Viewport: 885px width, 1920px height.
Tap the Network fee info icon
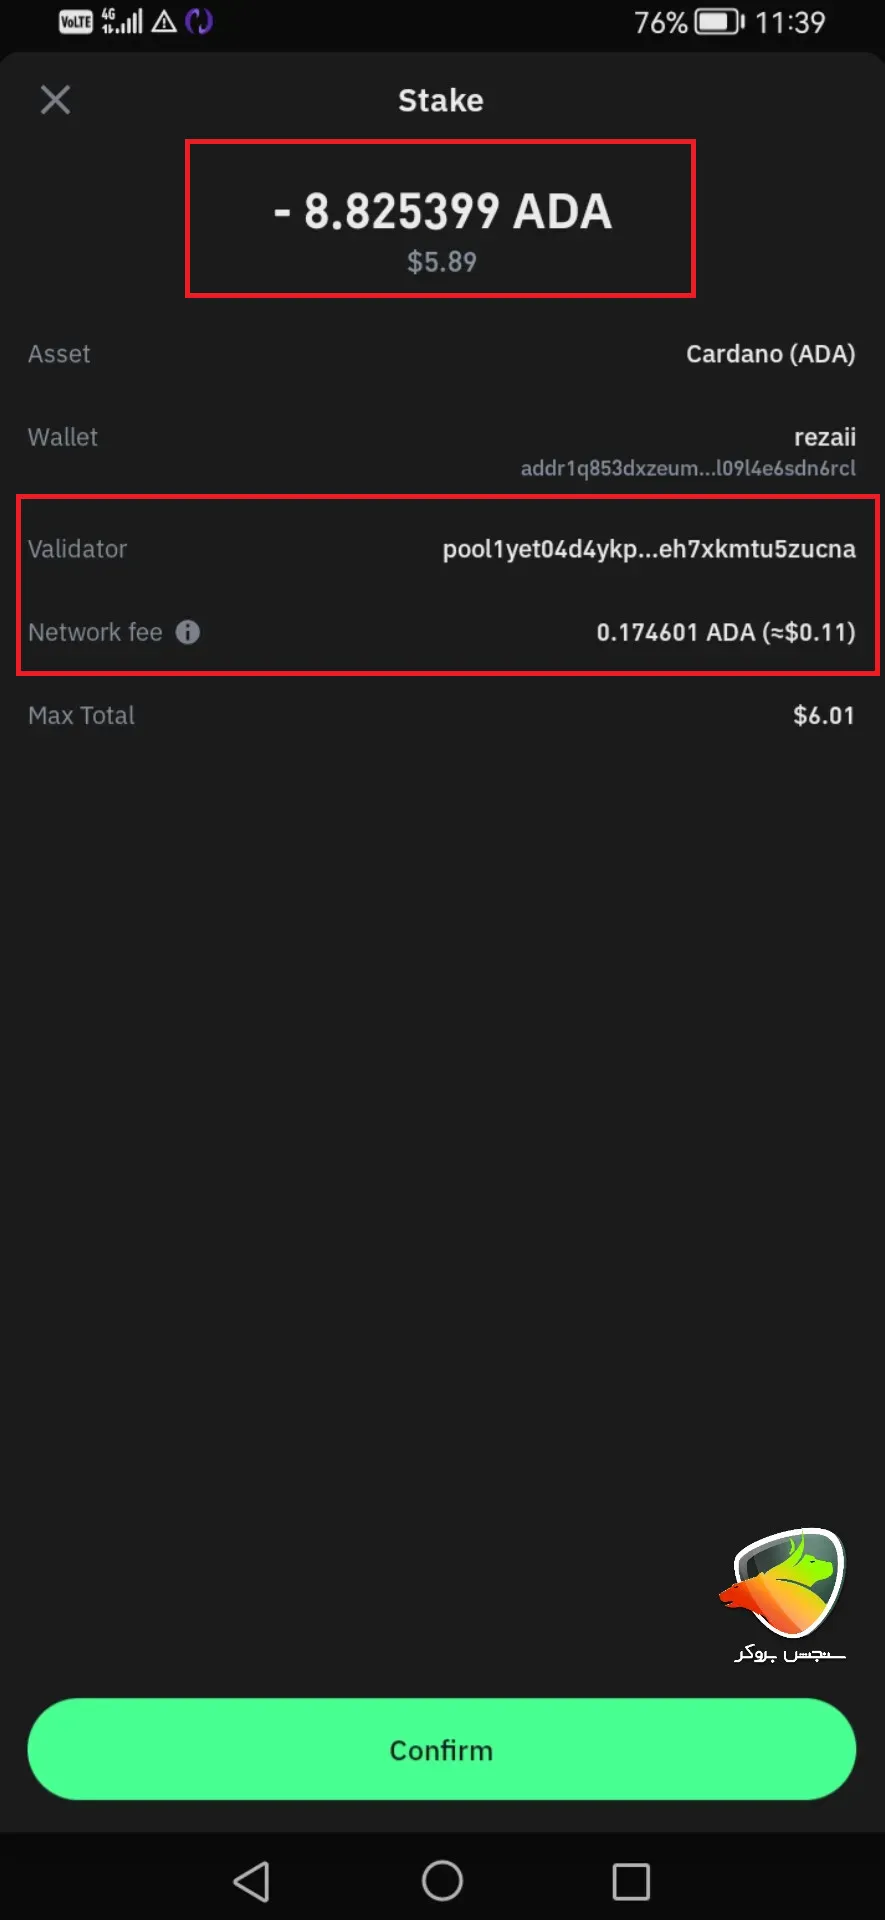(188, 632)
